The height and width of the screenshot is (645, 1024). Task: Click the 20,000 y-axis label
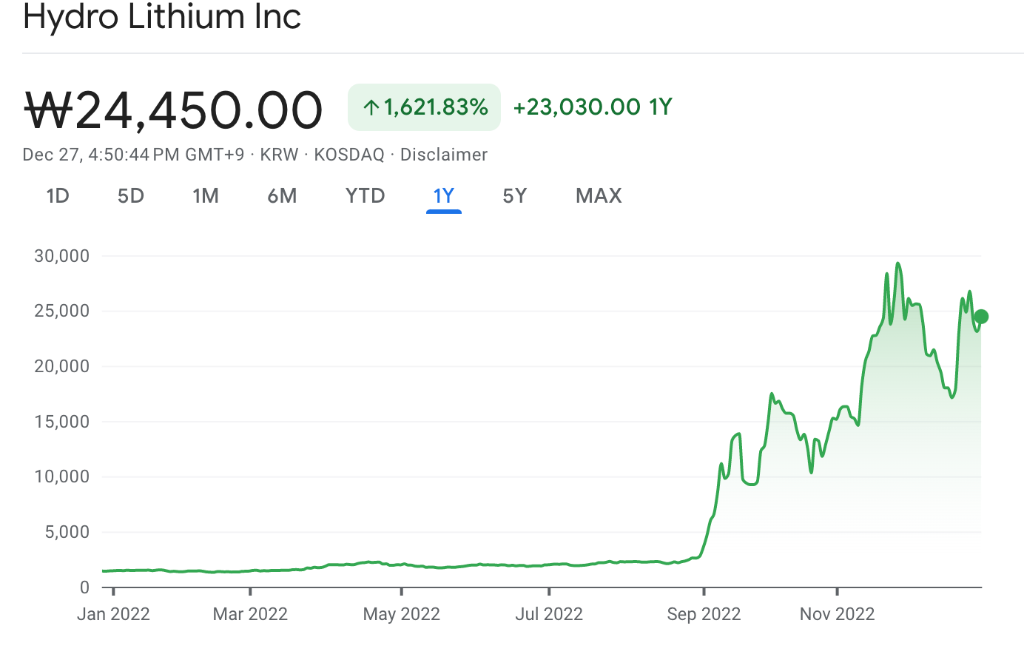62,366
